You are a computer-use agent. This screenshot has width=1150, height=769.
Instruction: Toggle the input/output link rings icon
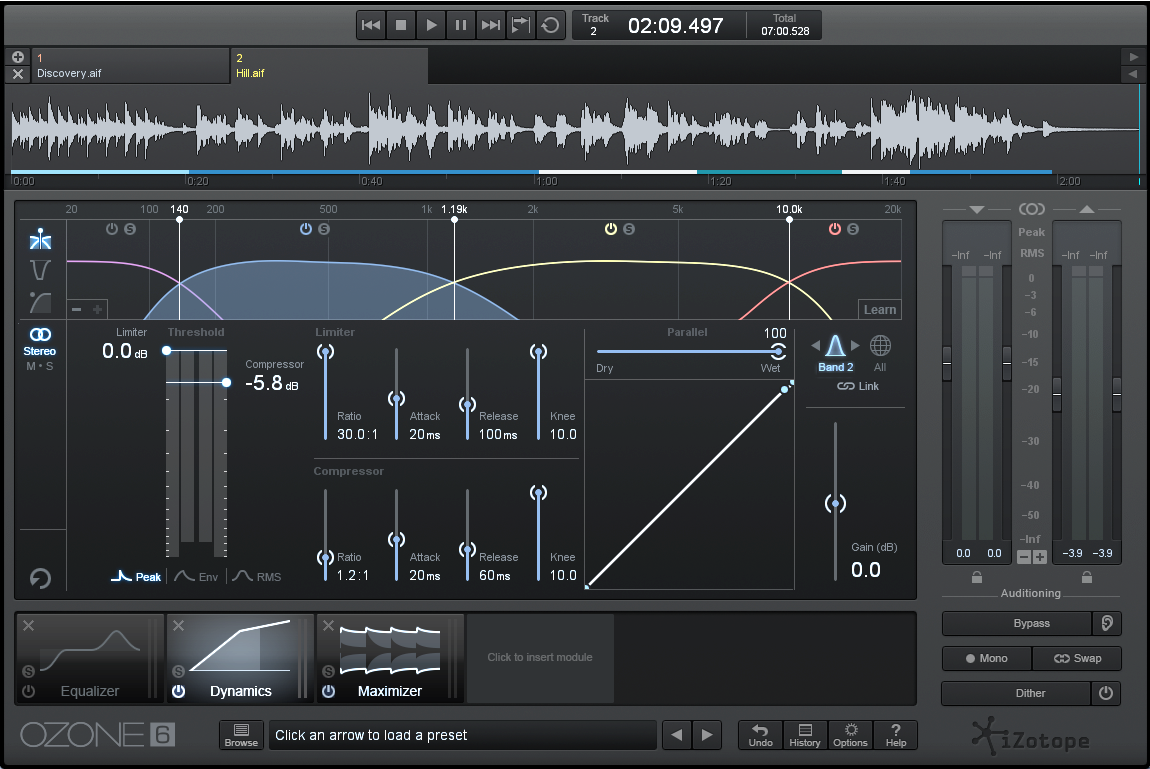tap(1031, 210)
